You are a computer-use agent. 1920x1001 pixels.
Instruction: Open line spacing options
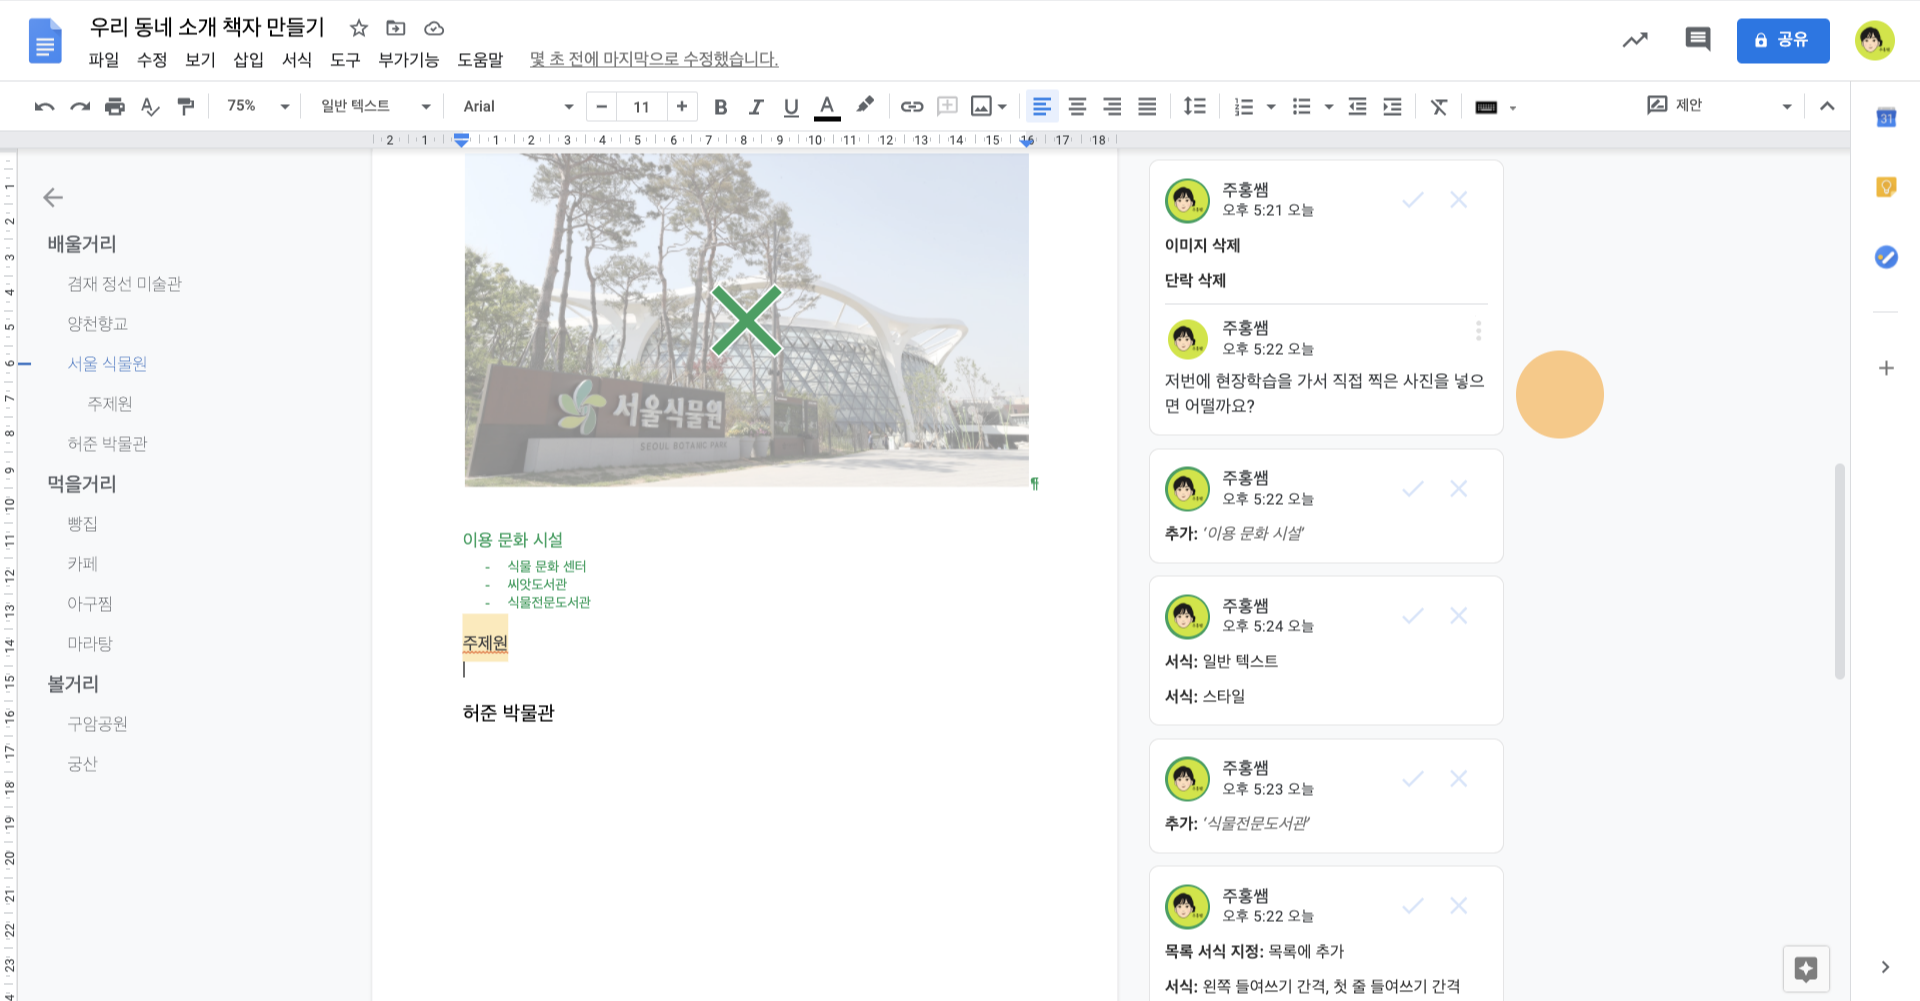click(1194, 106)
